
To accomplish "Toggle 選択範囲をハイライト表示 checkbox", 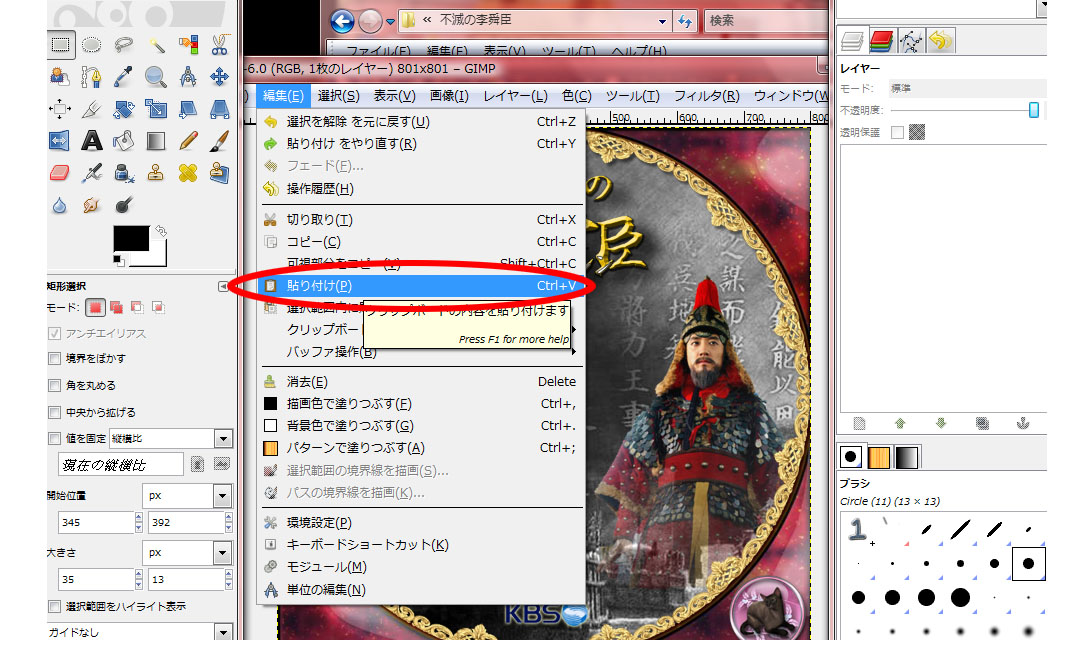I will (x=54, y=607).
